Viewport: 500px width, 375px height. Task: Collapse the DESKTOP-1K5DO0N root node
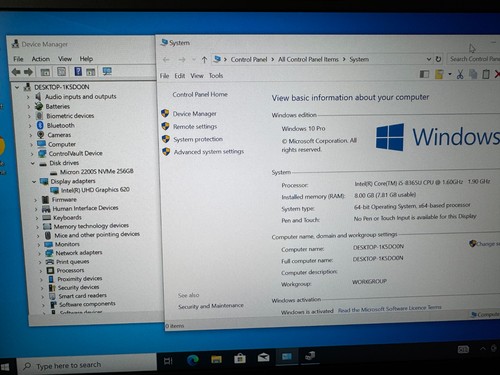click(17, 87)
